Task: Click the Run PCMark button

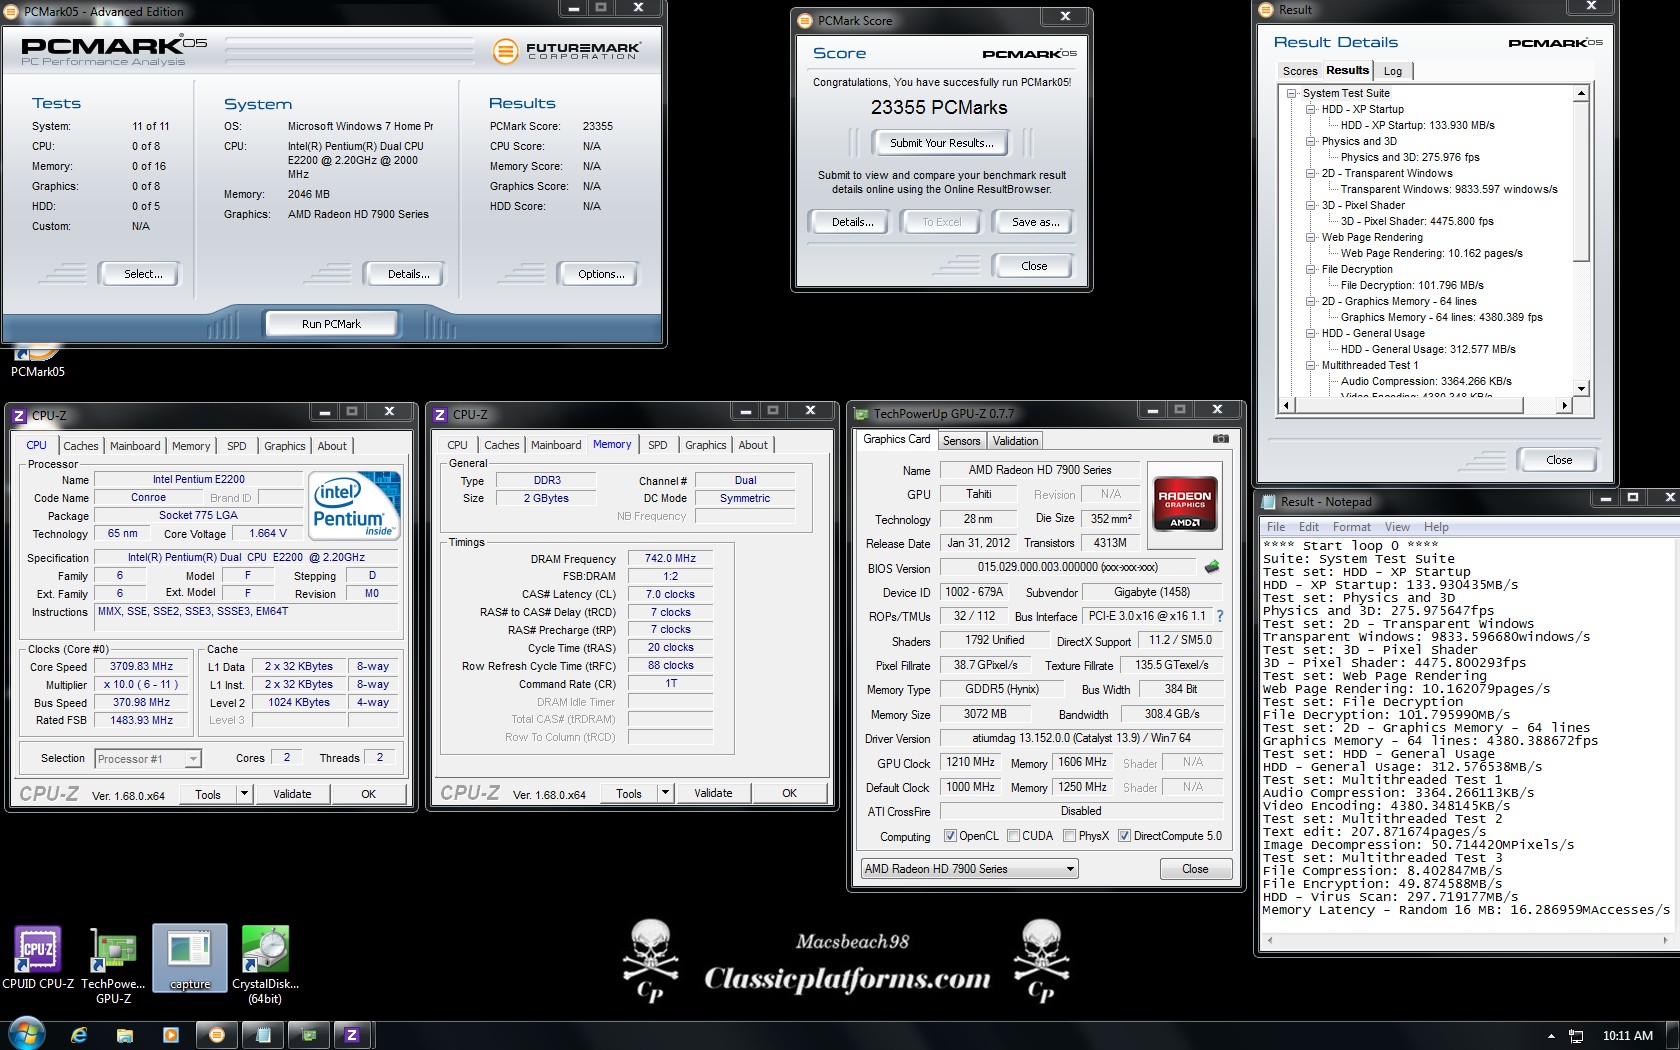Action: point(331,324)
